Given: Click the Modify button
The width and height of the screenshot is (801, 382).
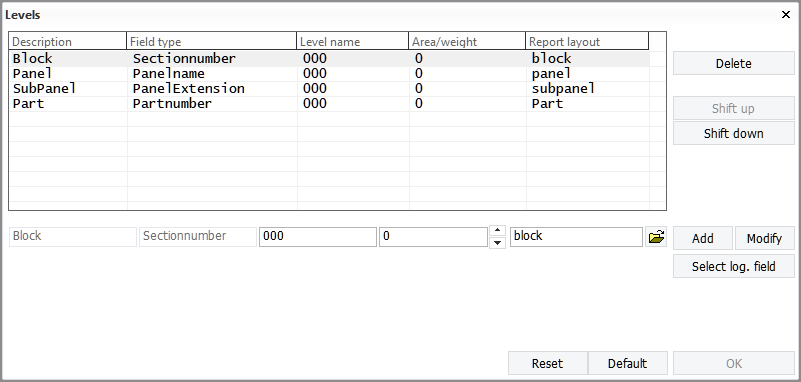Looking at the screenshot, I should click(764, 238).
